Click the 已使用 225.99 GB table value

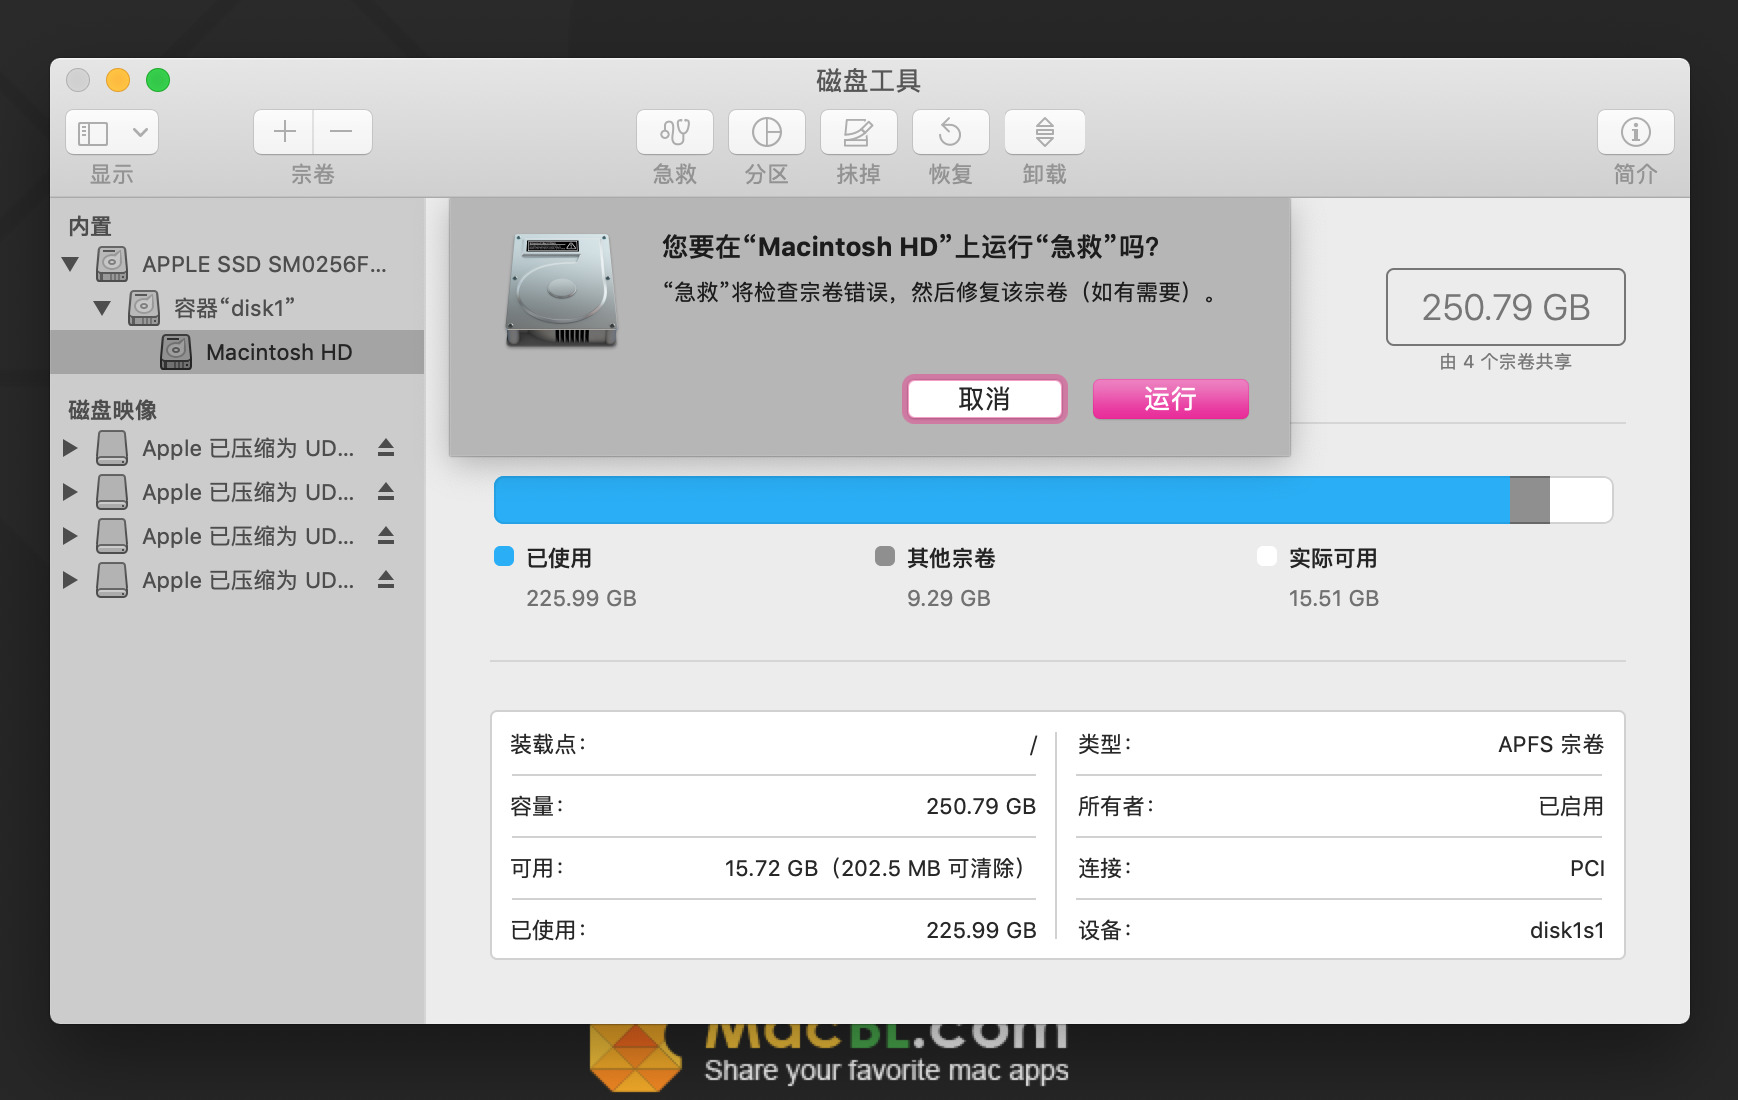981,930
